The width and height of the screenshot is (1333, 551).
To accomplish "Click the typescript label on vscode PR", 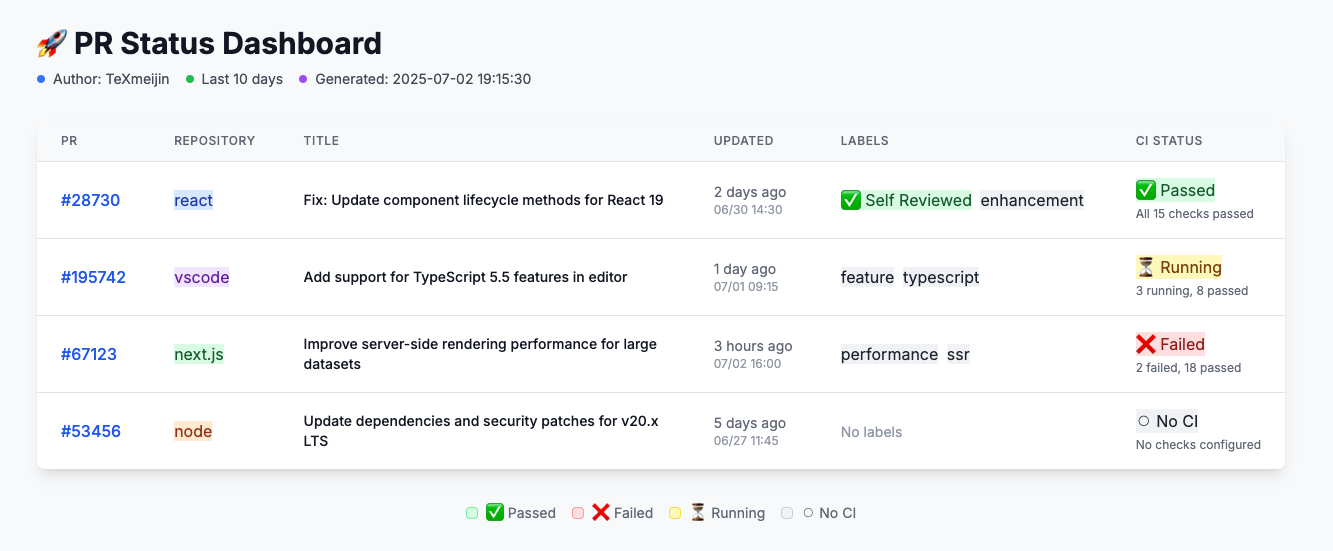I will coord(940,277).
